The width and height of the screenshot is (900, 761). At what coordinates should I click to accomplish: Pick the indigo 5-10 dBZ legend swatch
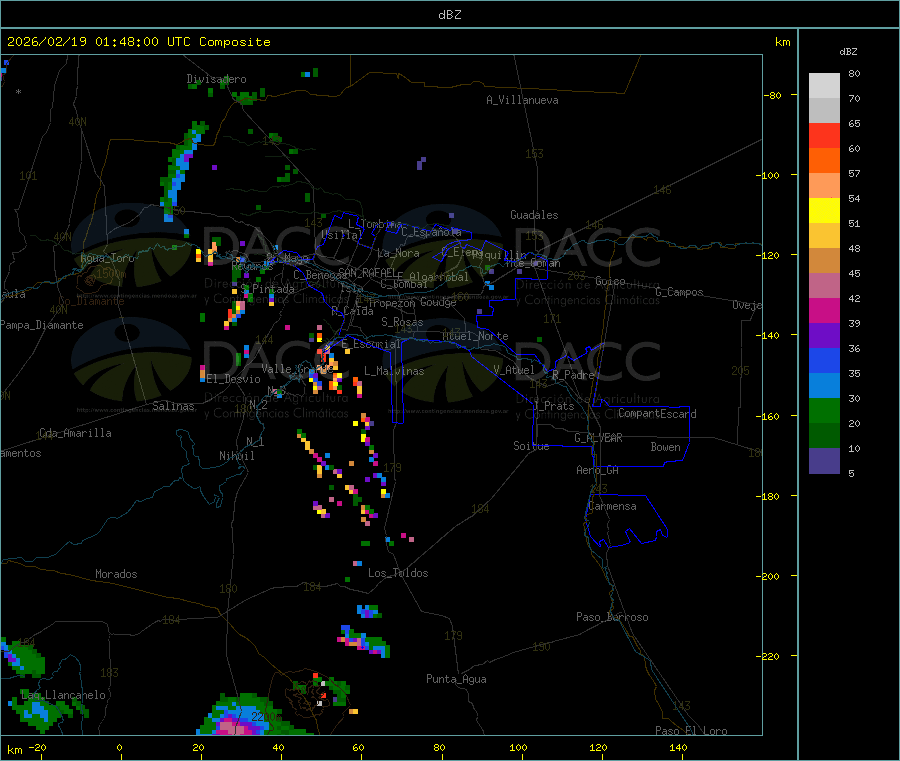coord(824,461)
